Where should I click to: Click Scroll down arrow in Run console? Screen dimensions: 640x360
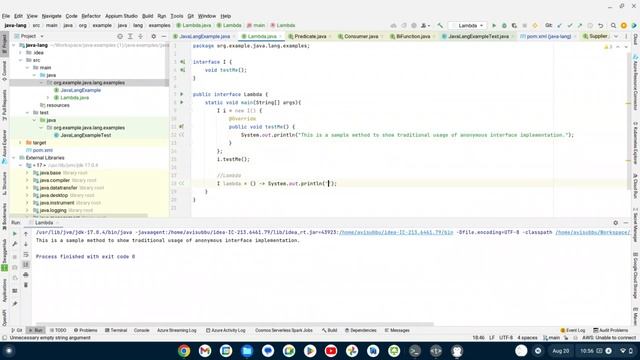[x=26, y=244]
